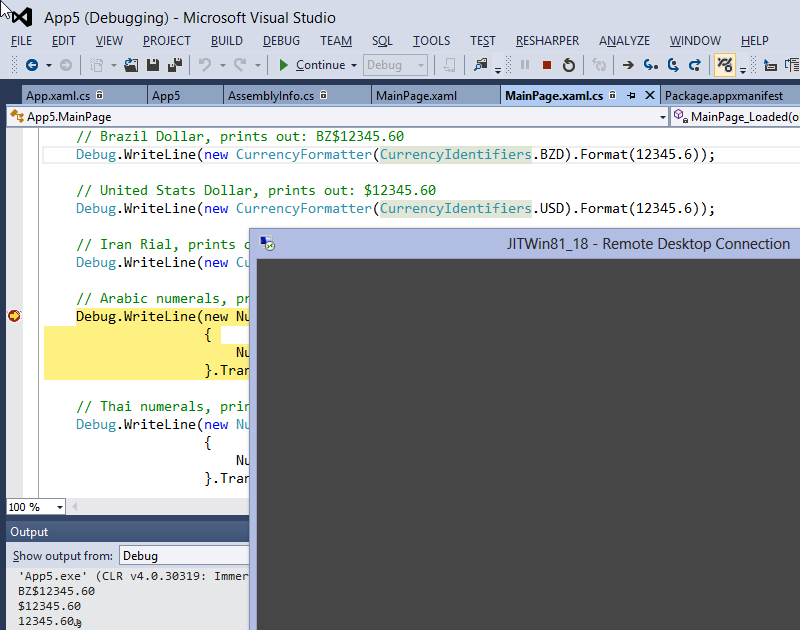Click the Undo arrow icon
The height and width of the screenshot is (630, 800).
205,65
